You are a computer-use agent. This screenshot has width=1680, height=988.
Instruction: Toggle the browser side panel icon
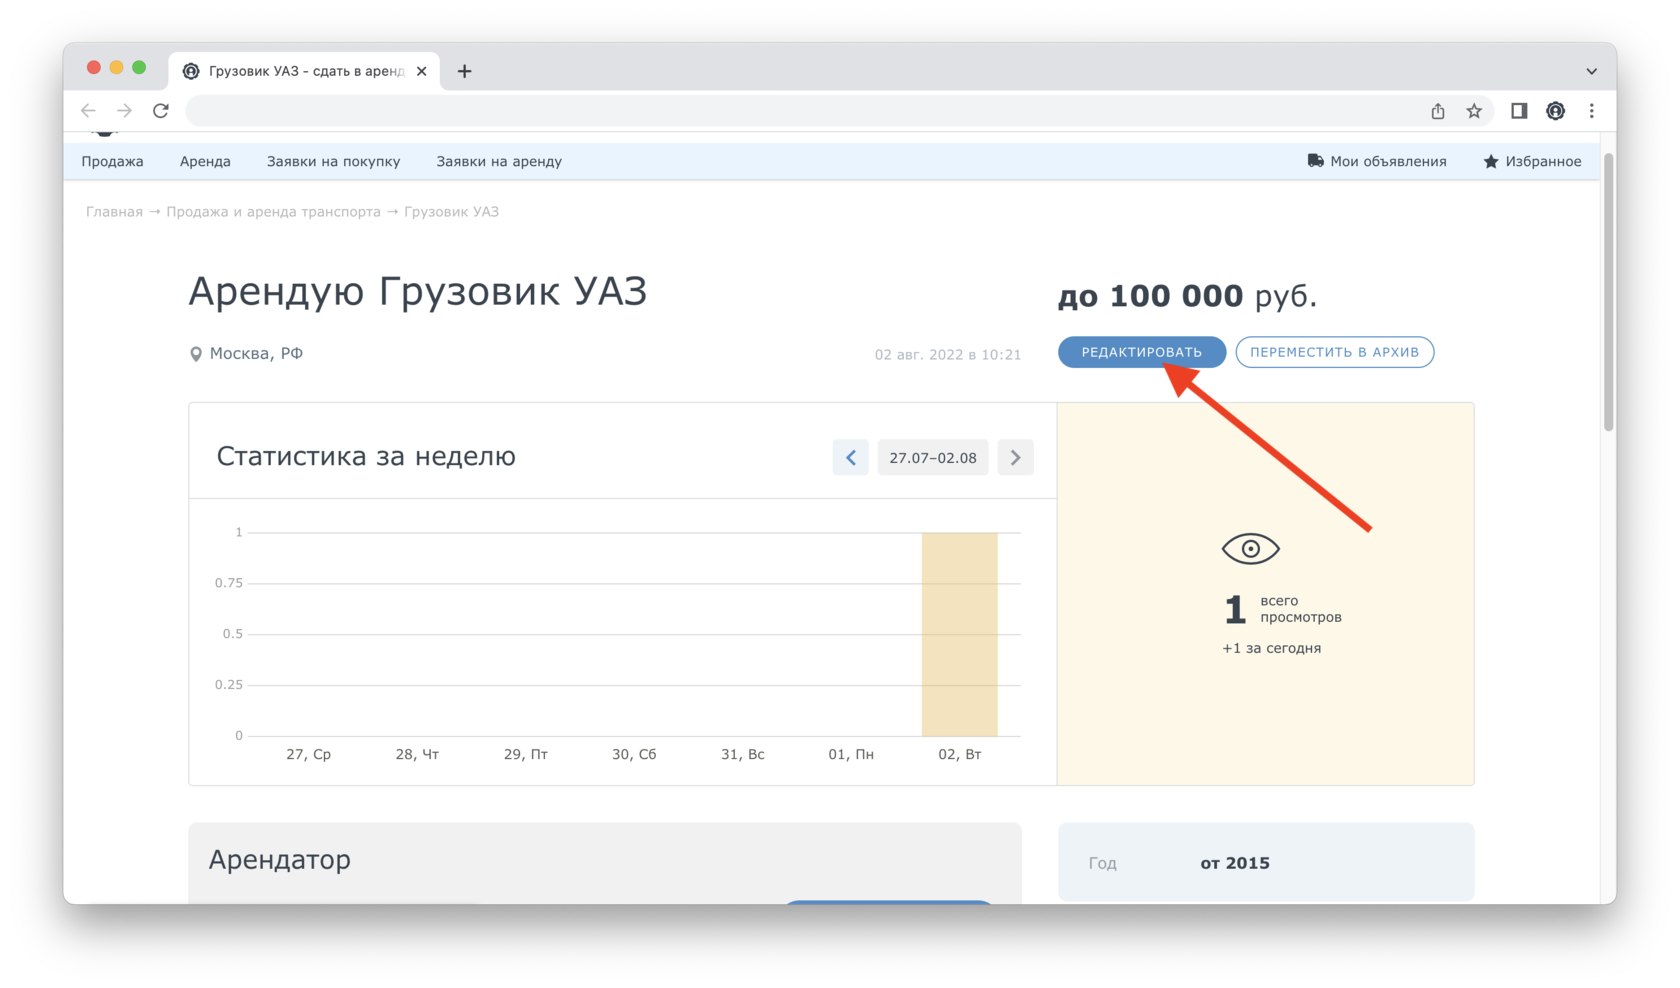tap(1519, 111)
